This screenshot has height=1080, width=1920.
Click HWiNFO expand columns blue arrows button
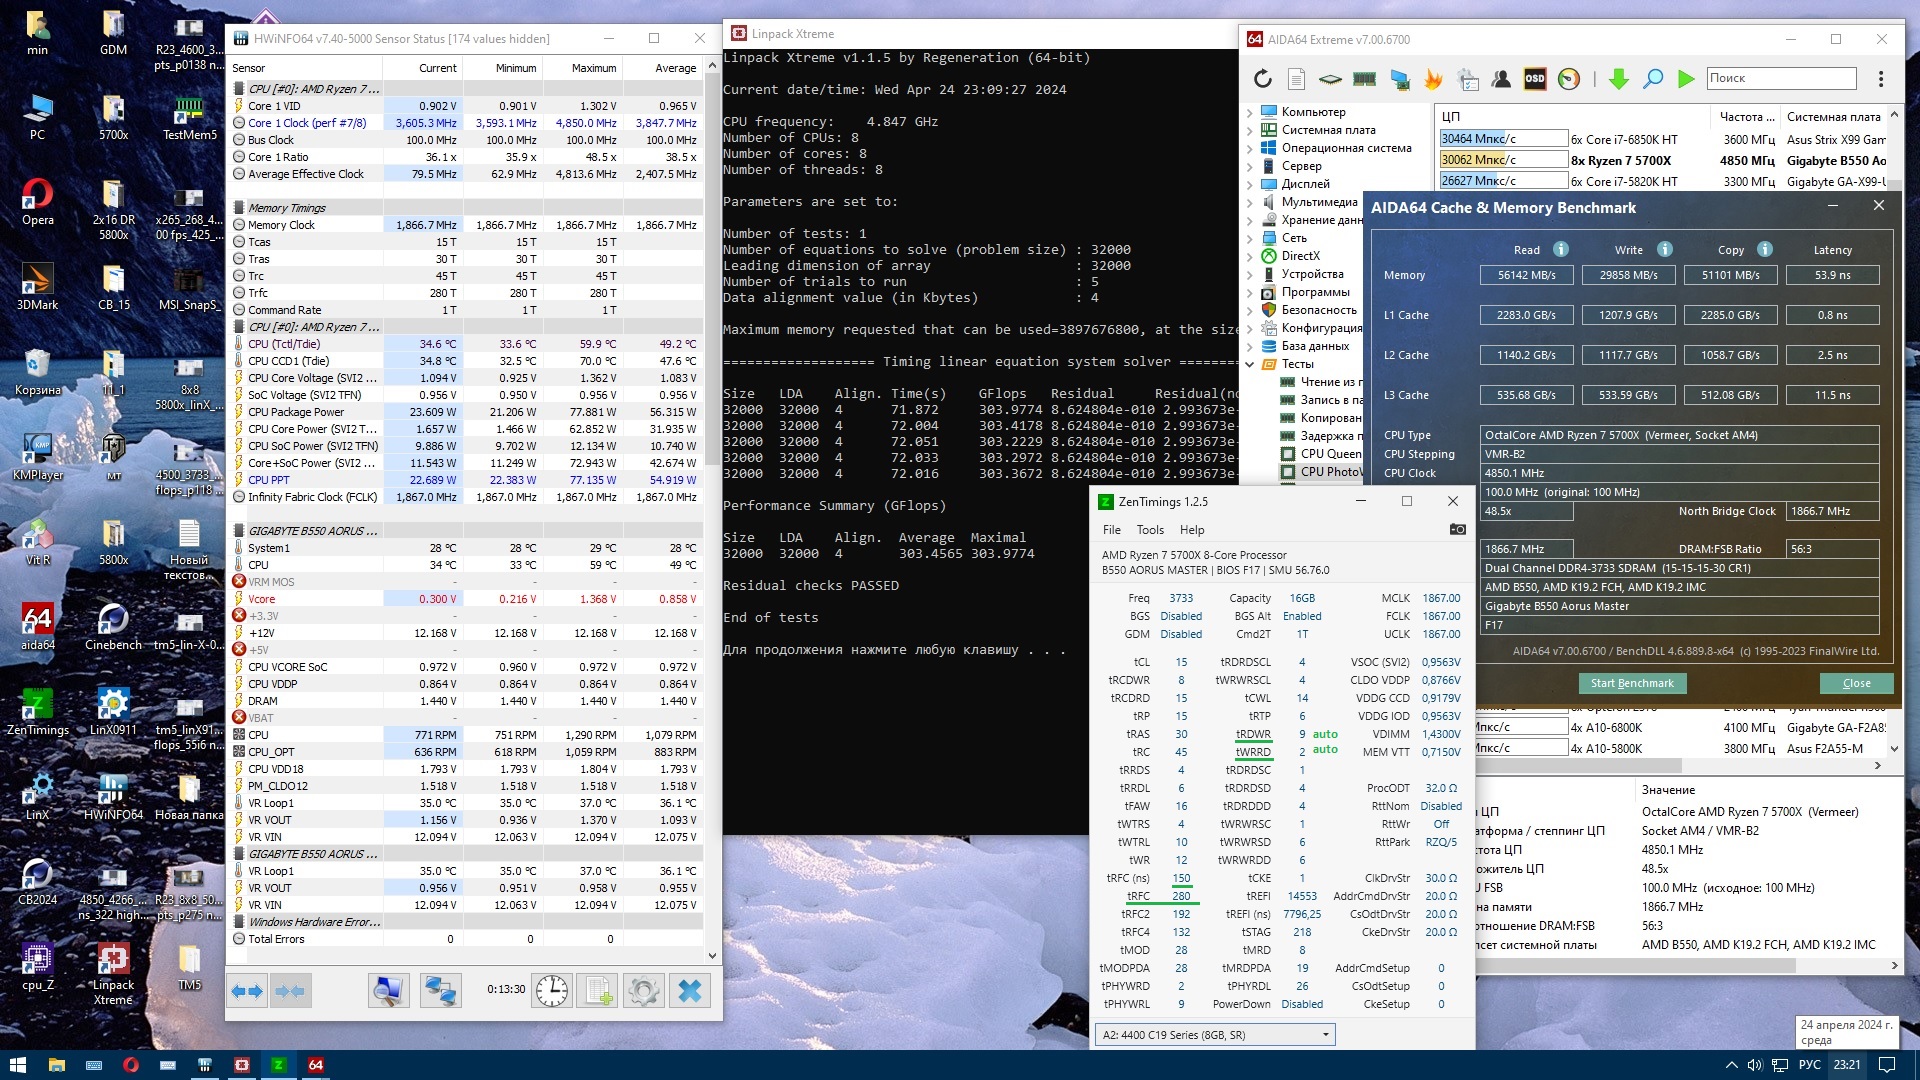pyautogui.click(x=247, y=991)
